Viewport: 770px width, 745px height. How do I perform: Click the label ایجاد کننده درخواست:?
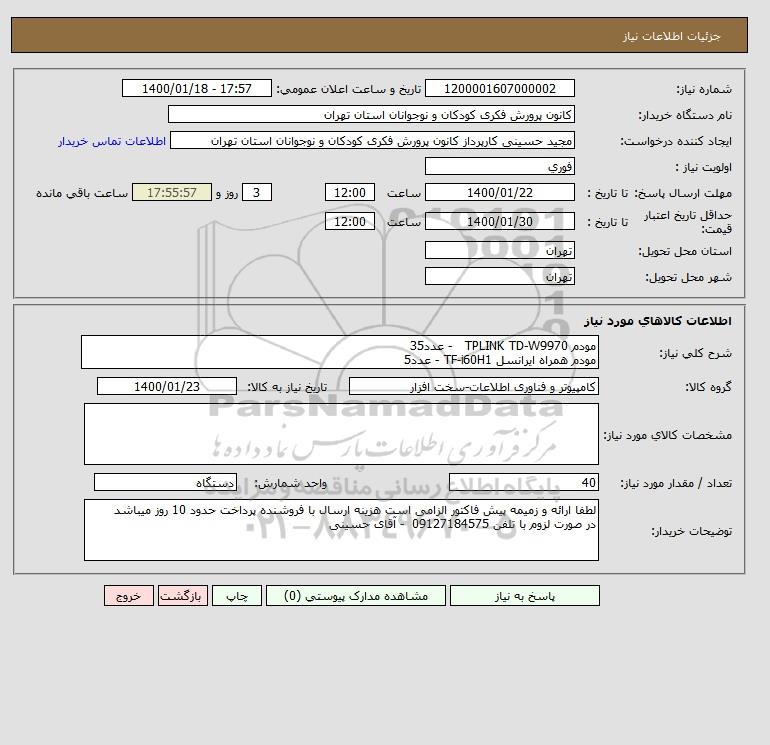pyautogui.click(x=676, y=141)
